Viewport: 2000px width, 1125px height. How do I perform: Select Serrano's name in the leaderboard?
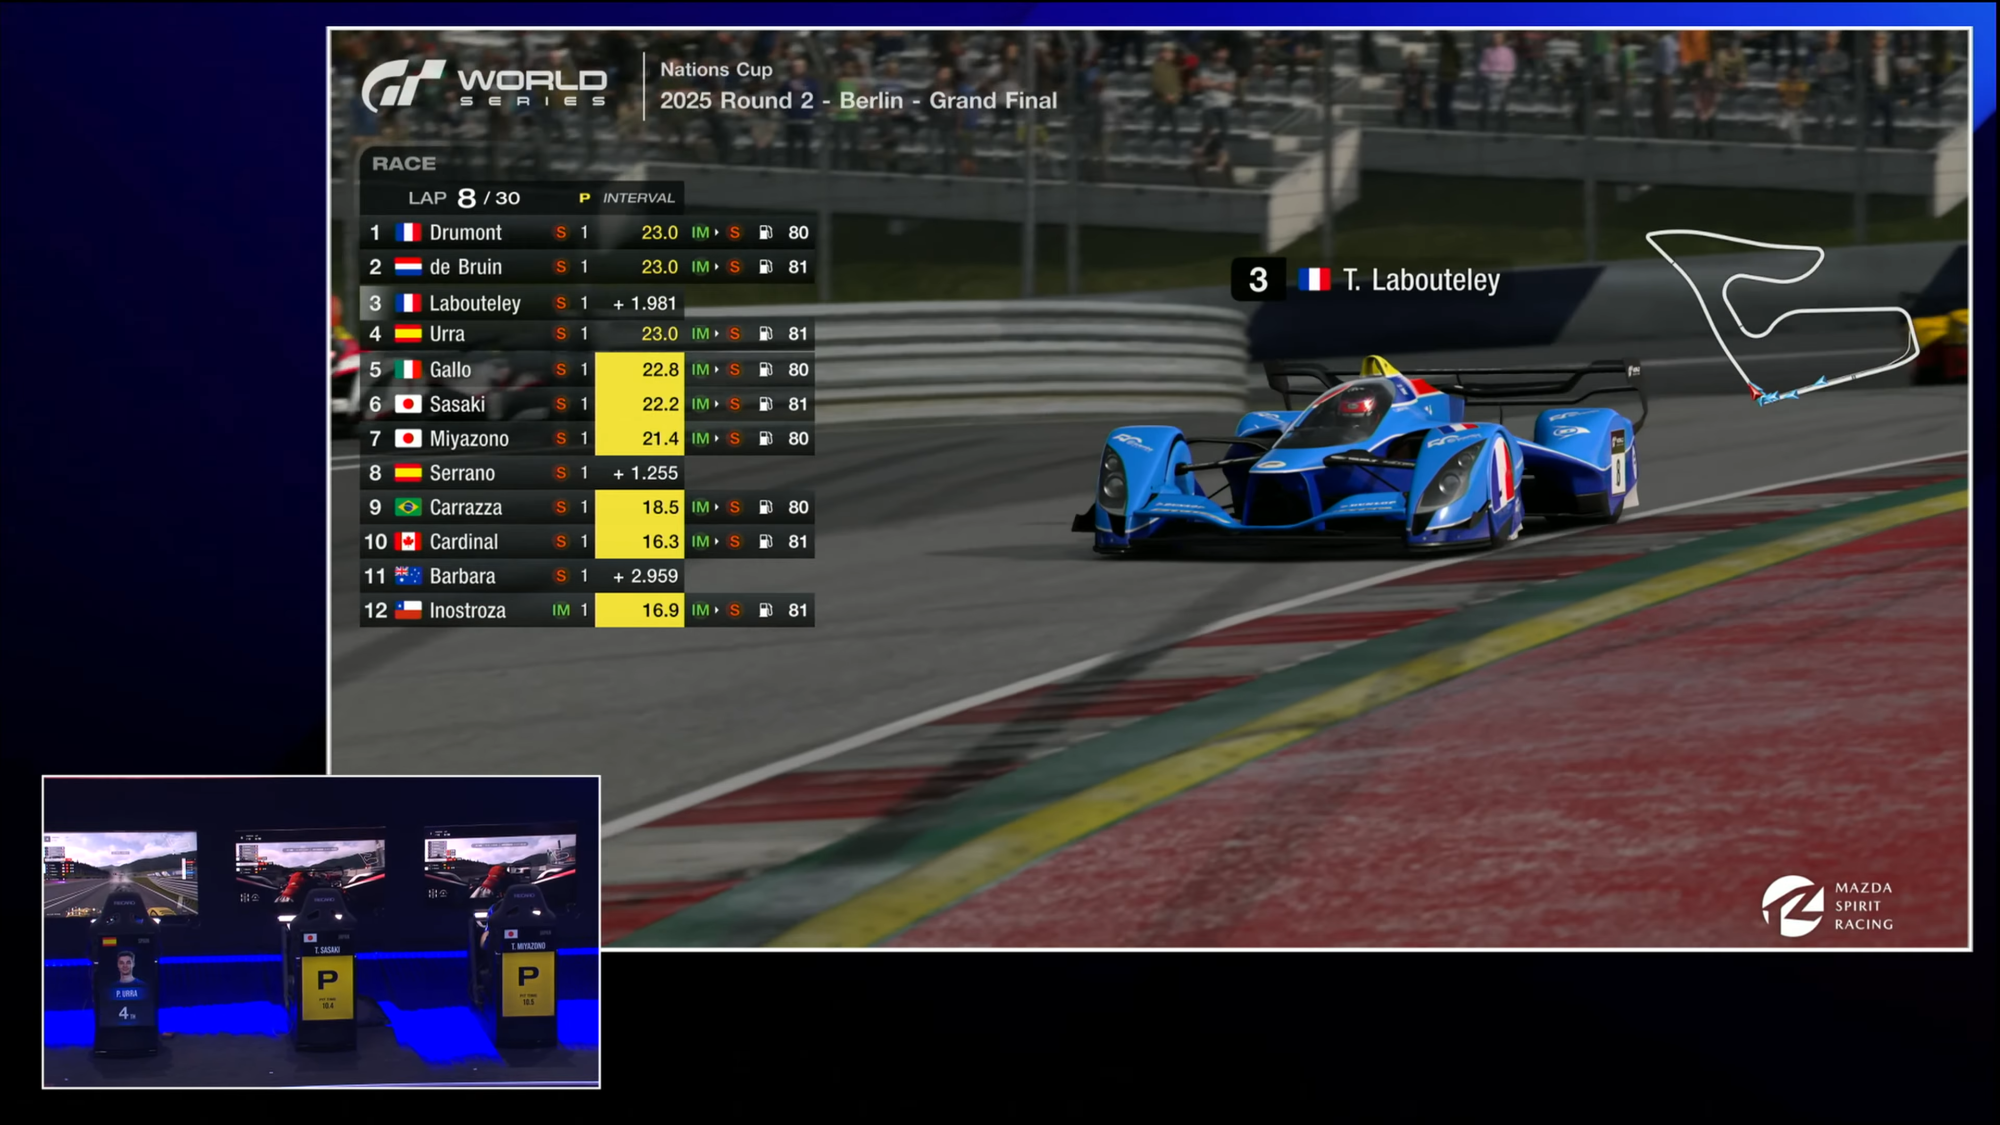point(462,473)
